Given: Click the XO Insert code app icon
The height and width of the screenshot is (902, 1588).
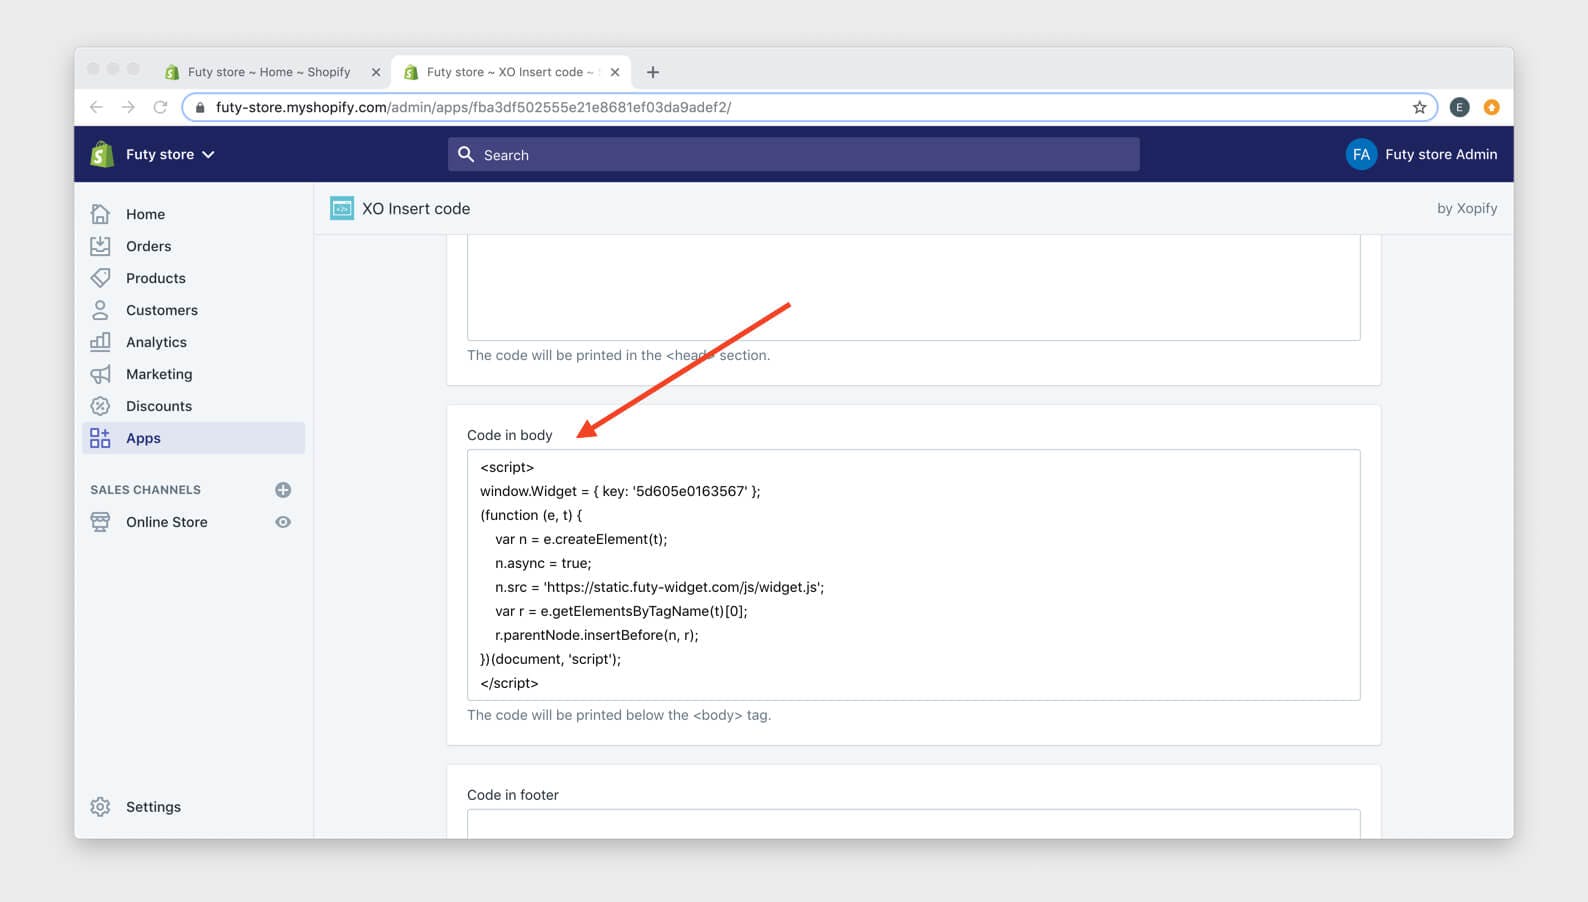Looking at the screenshot, I should click(x=342, y=208).
